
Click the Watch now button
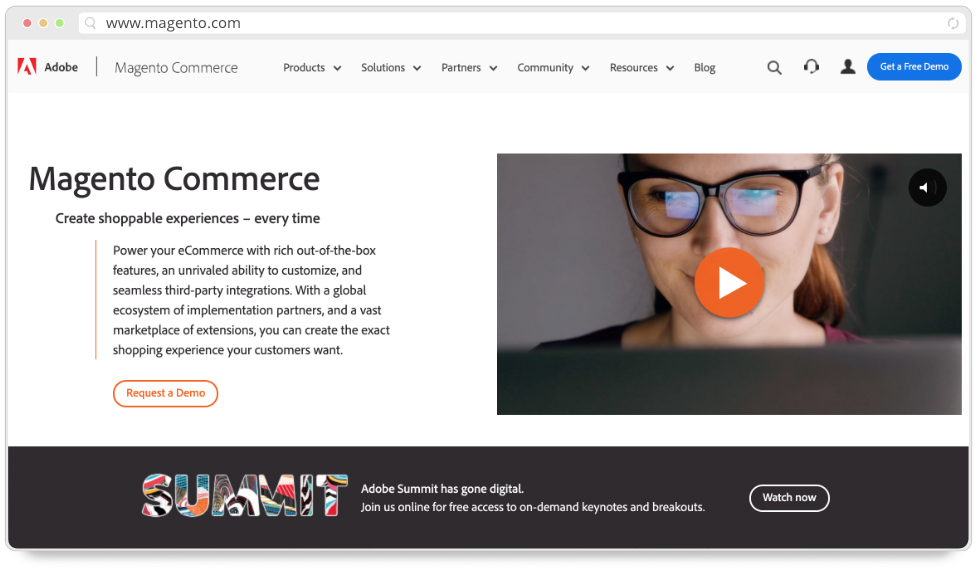(789, 498)
